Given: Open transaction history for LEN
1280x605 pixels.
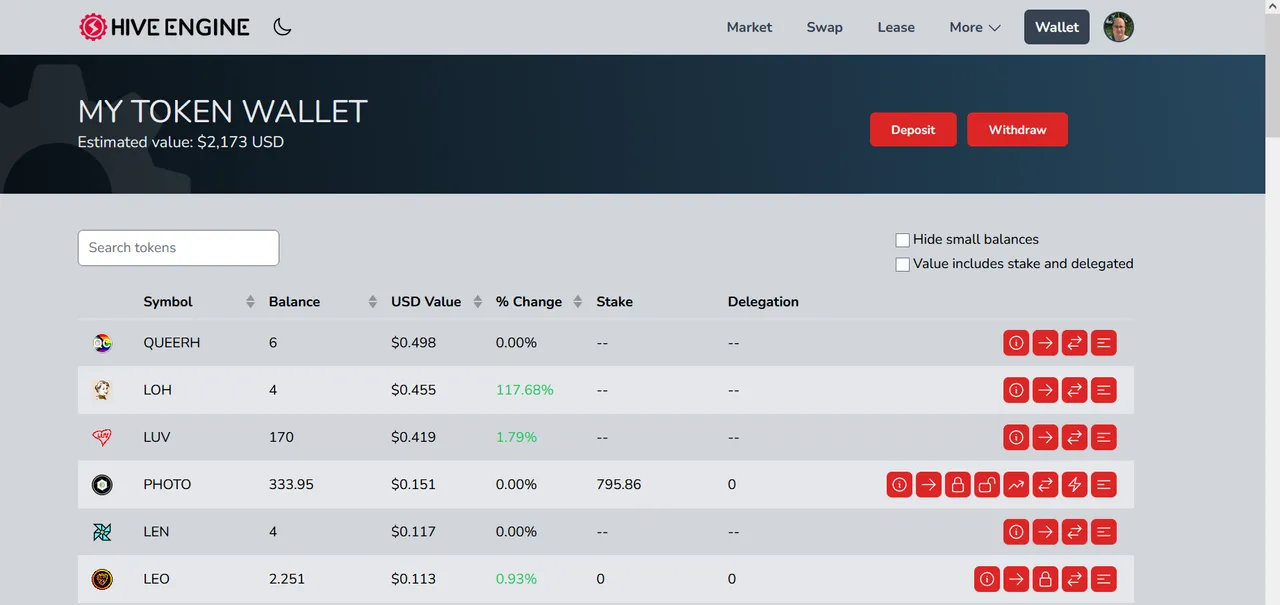Looking at the screenshot, I should pos(1103,532).
